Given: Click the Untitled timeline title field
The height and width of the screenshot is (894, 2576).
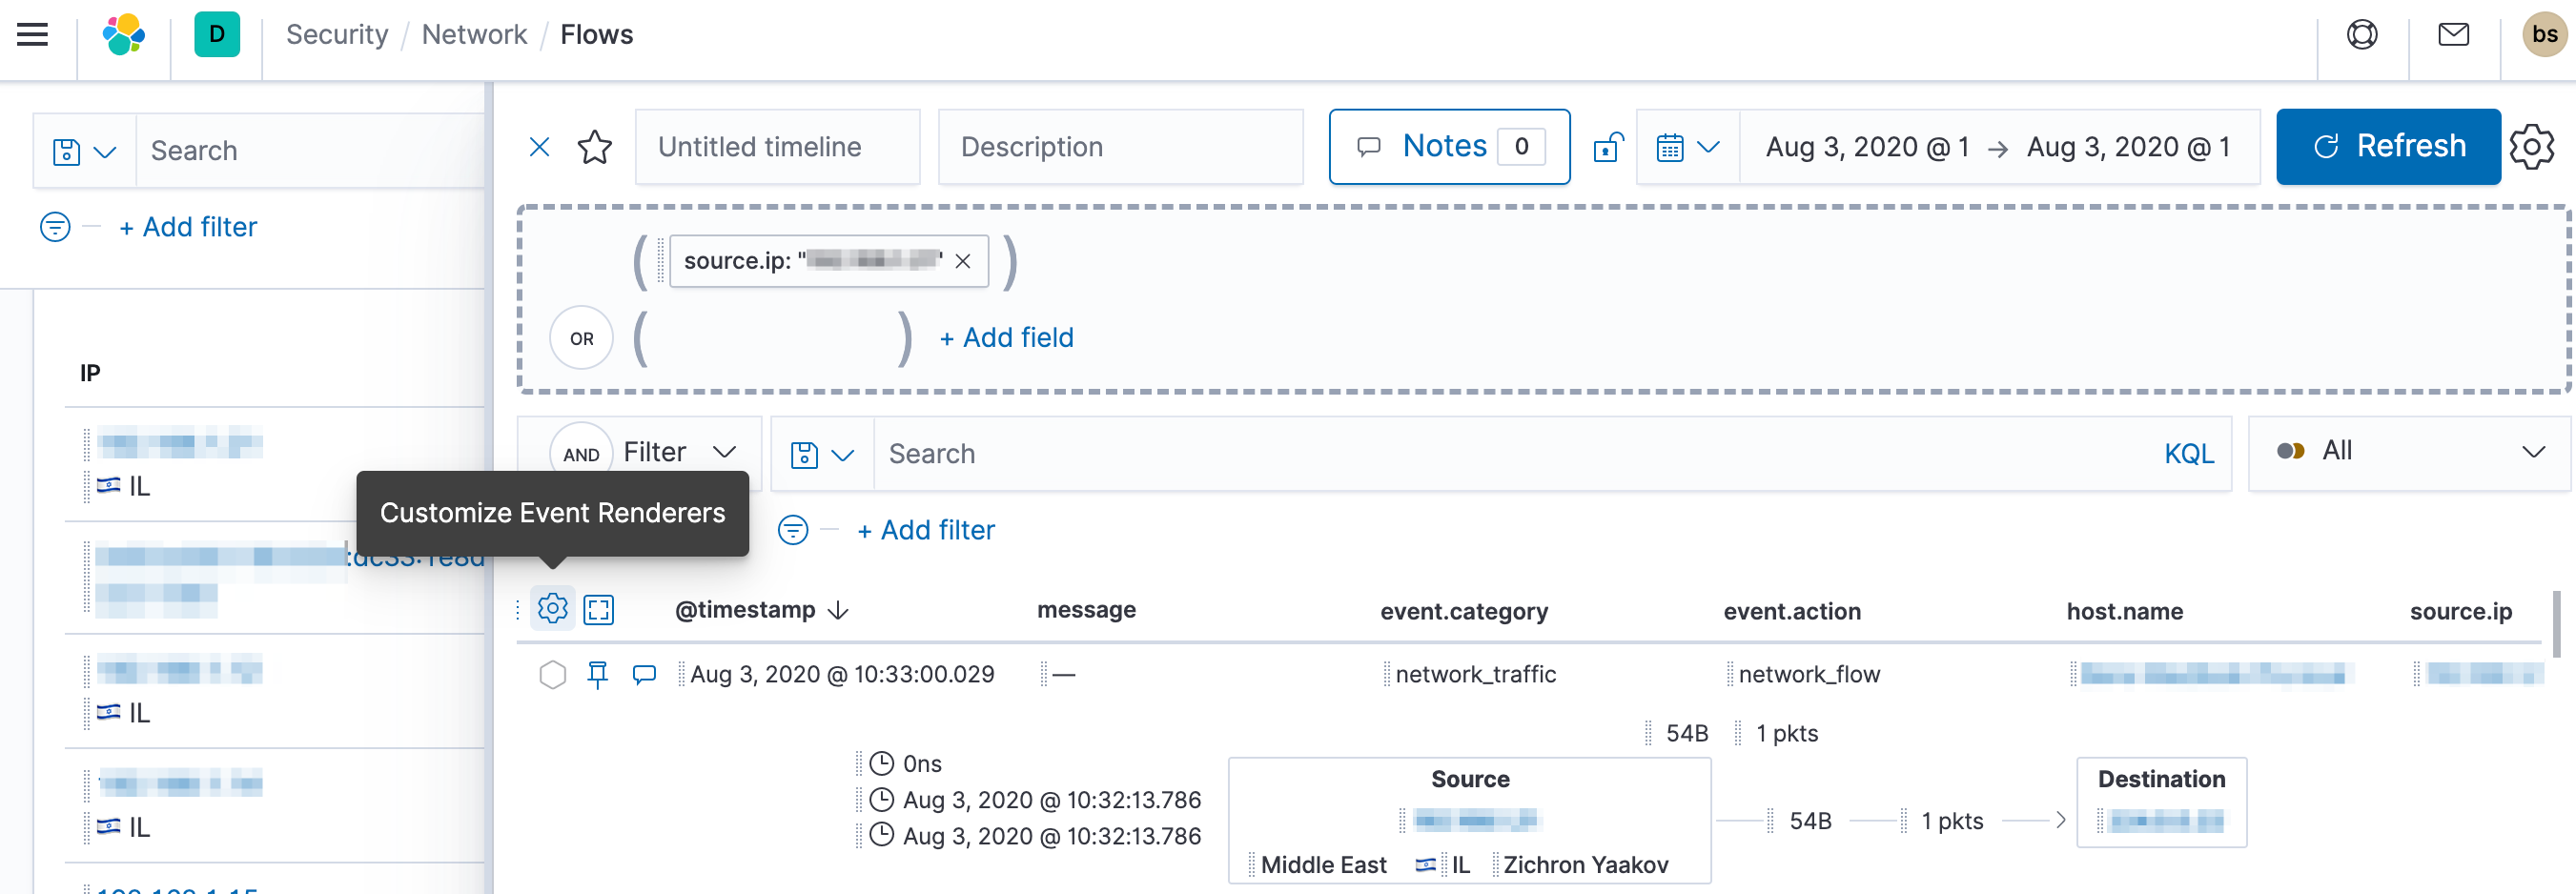Looking at the screenshot, I should pos(778,147).
